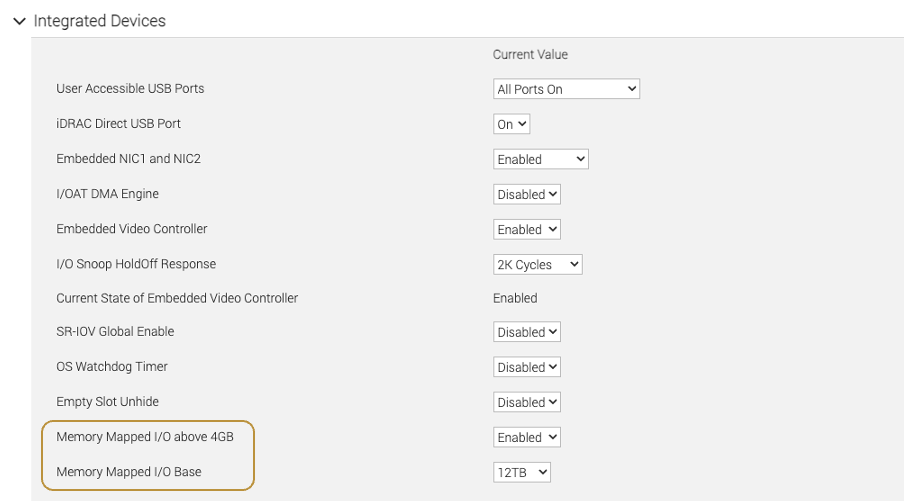This screenshot has width=904, height=501.
Task: Click the Memory Mapped I/O above 4GB label
Action: [145, 437]
